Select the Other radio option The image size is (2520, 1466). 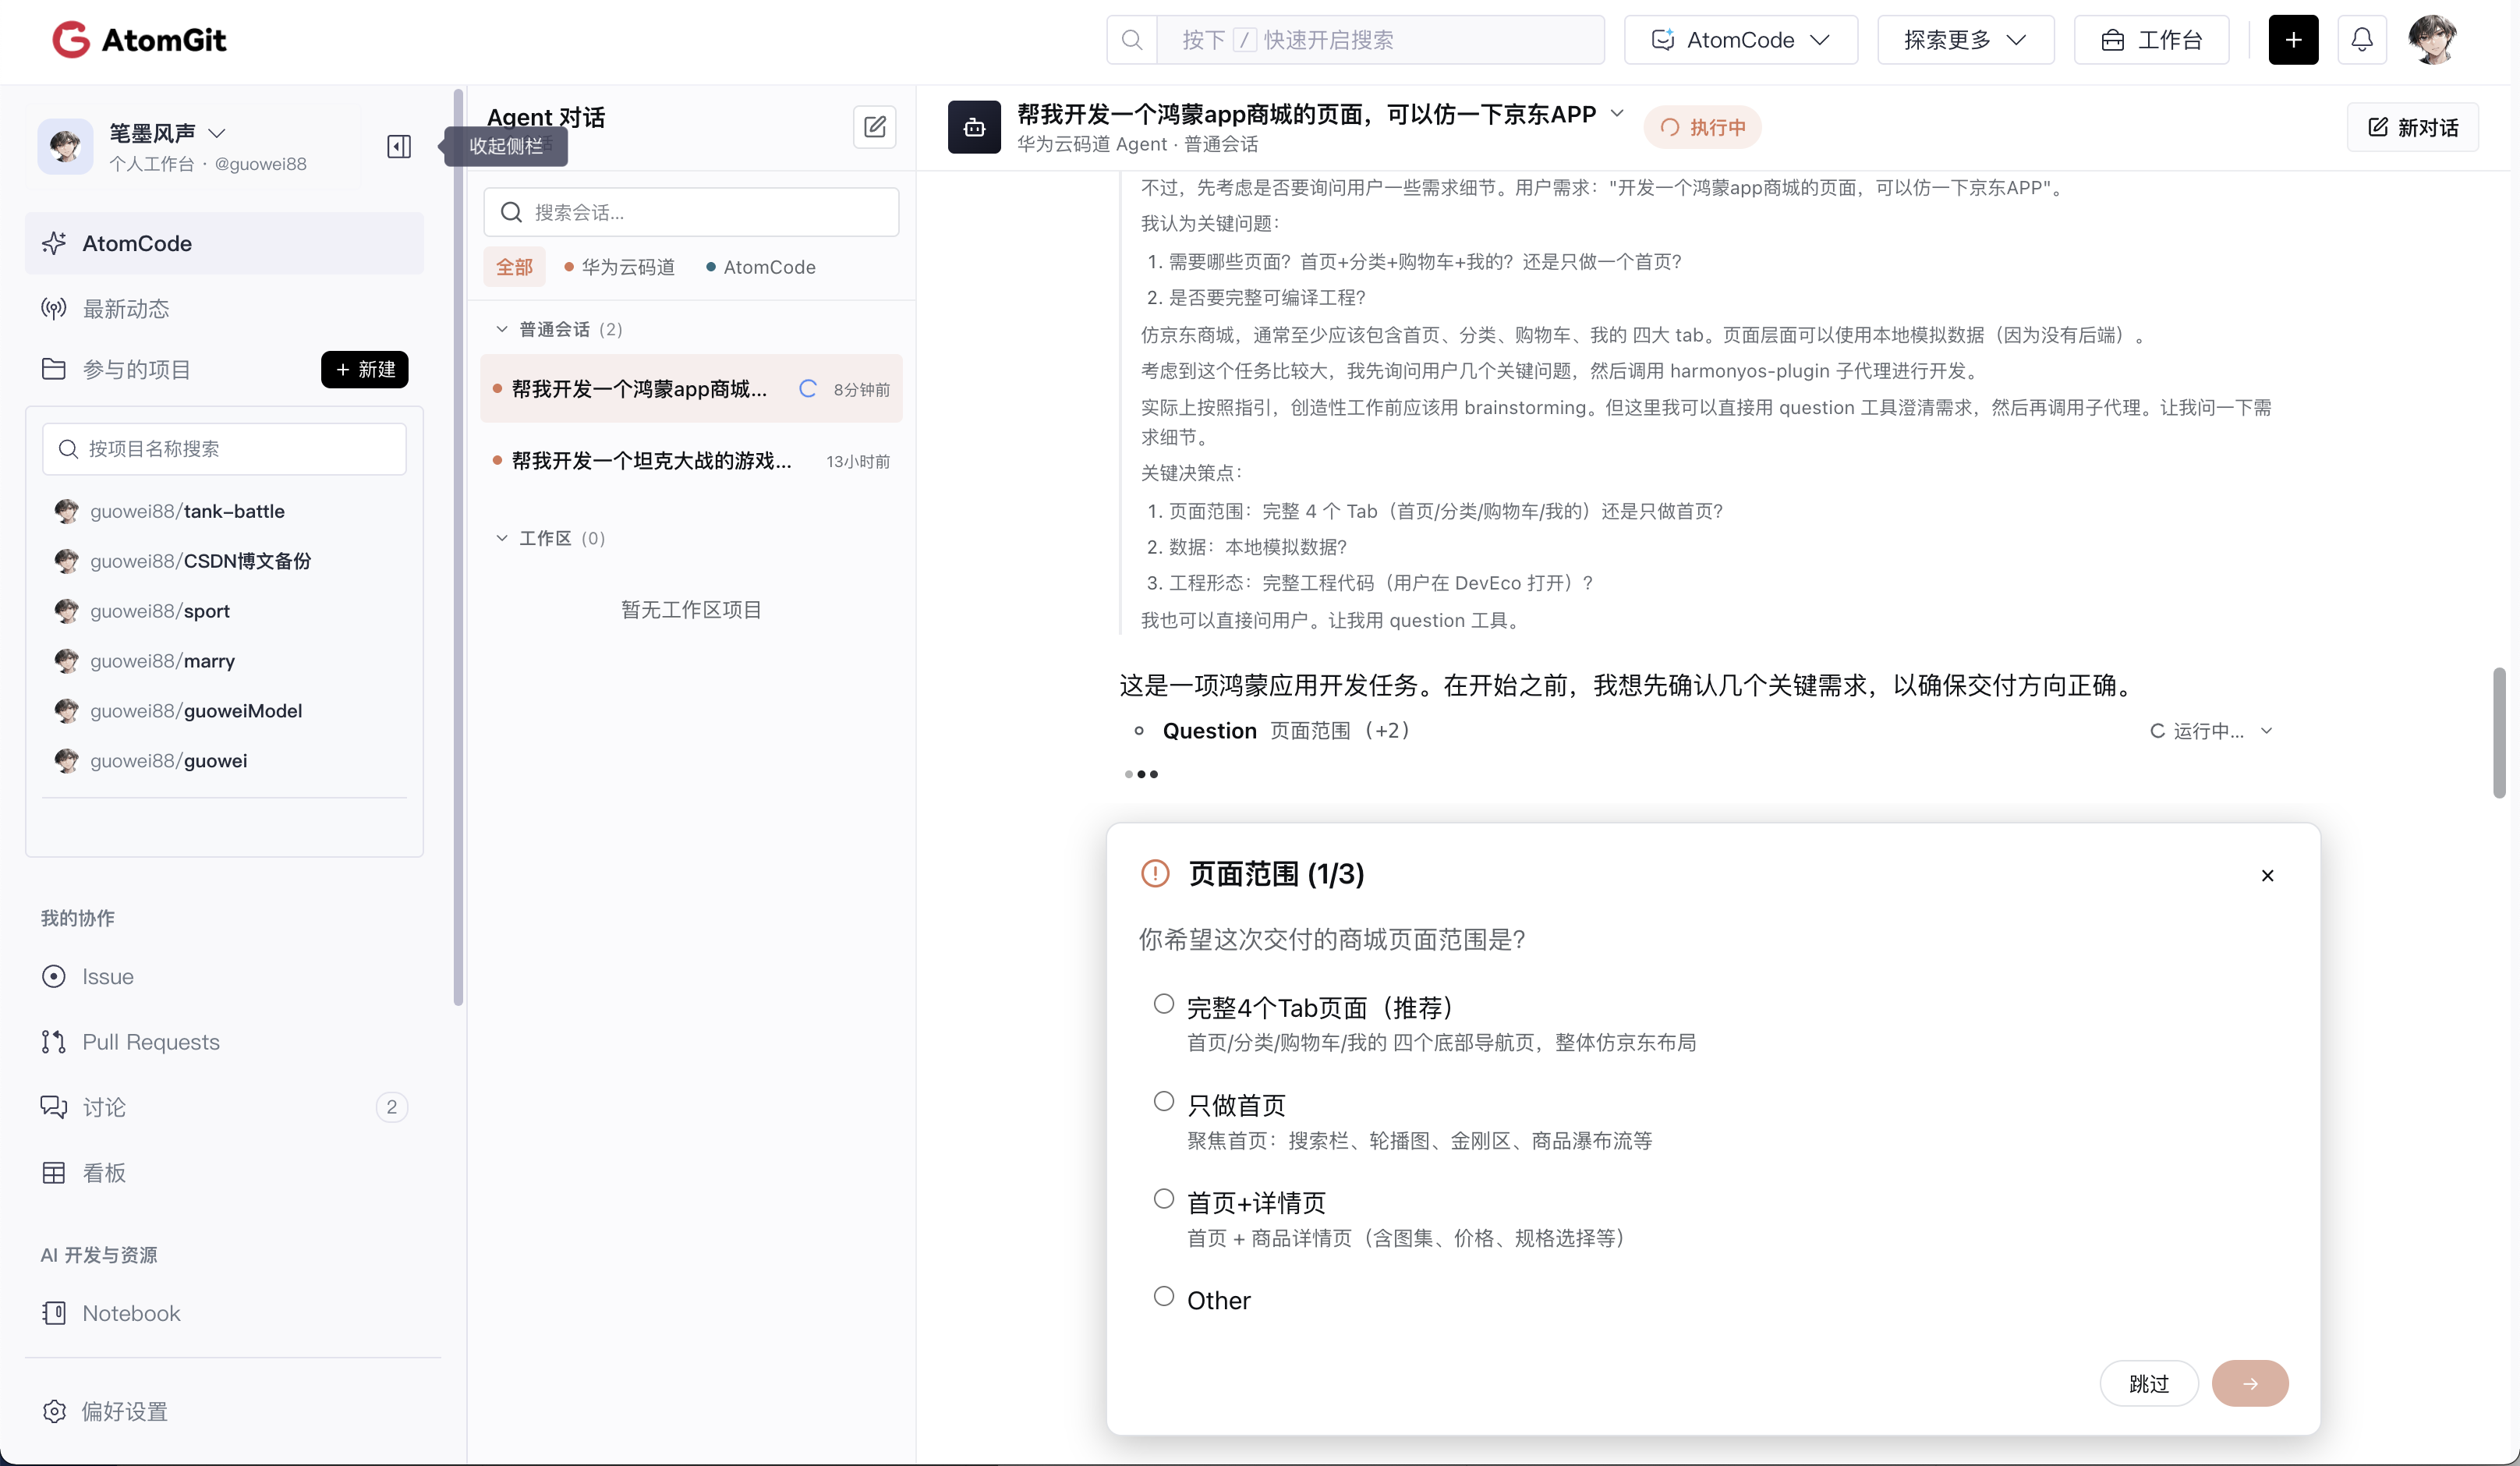(x=1164, y=1296)
